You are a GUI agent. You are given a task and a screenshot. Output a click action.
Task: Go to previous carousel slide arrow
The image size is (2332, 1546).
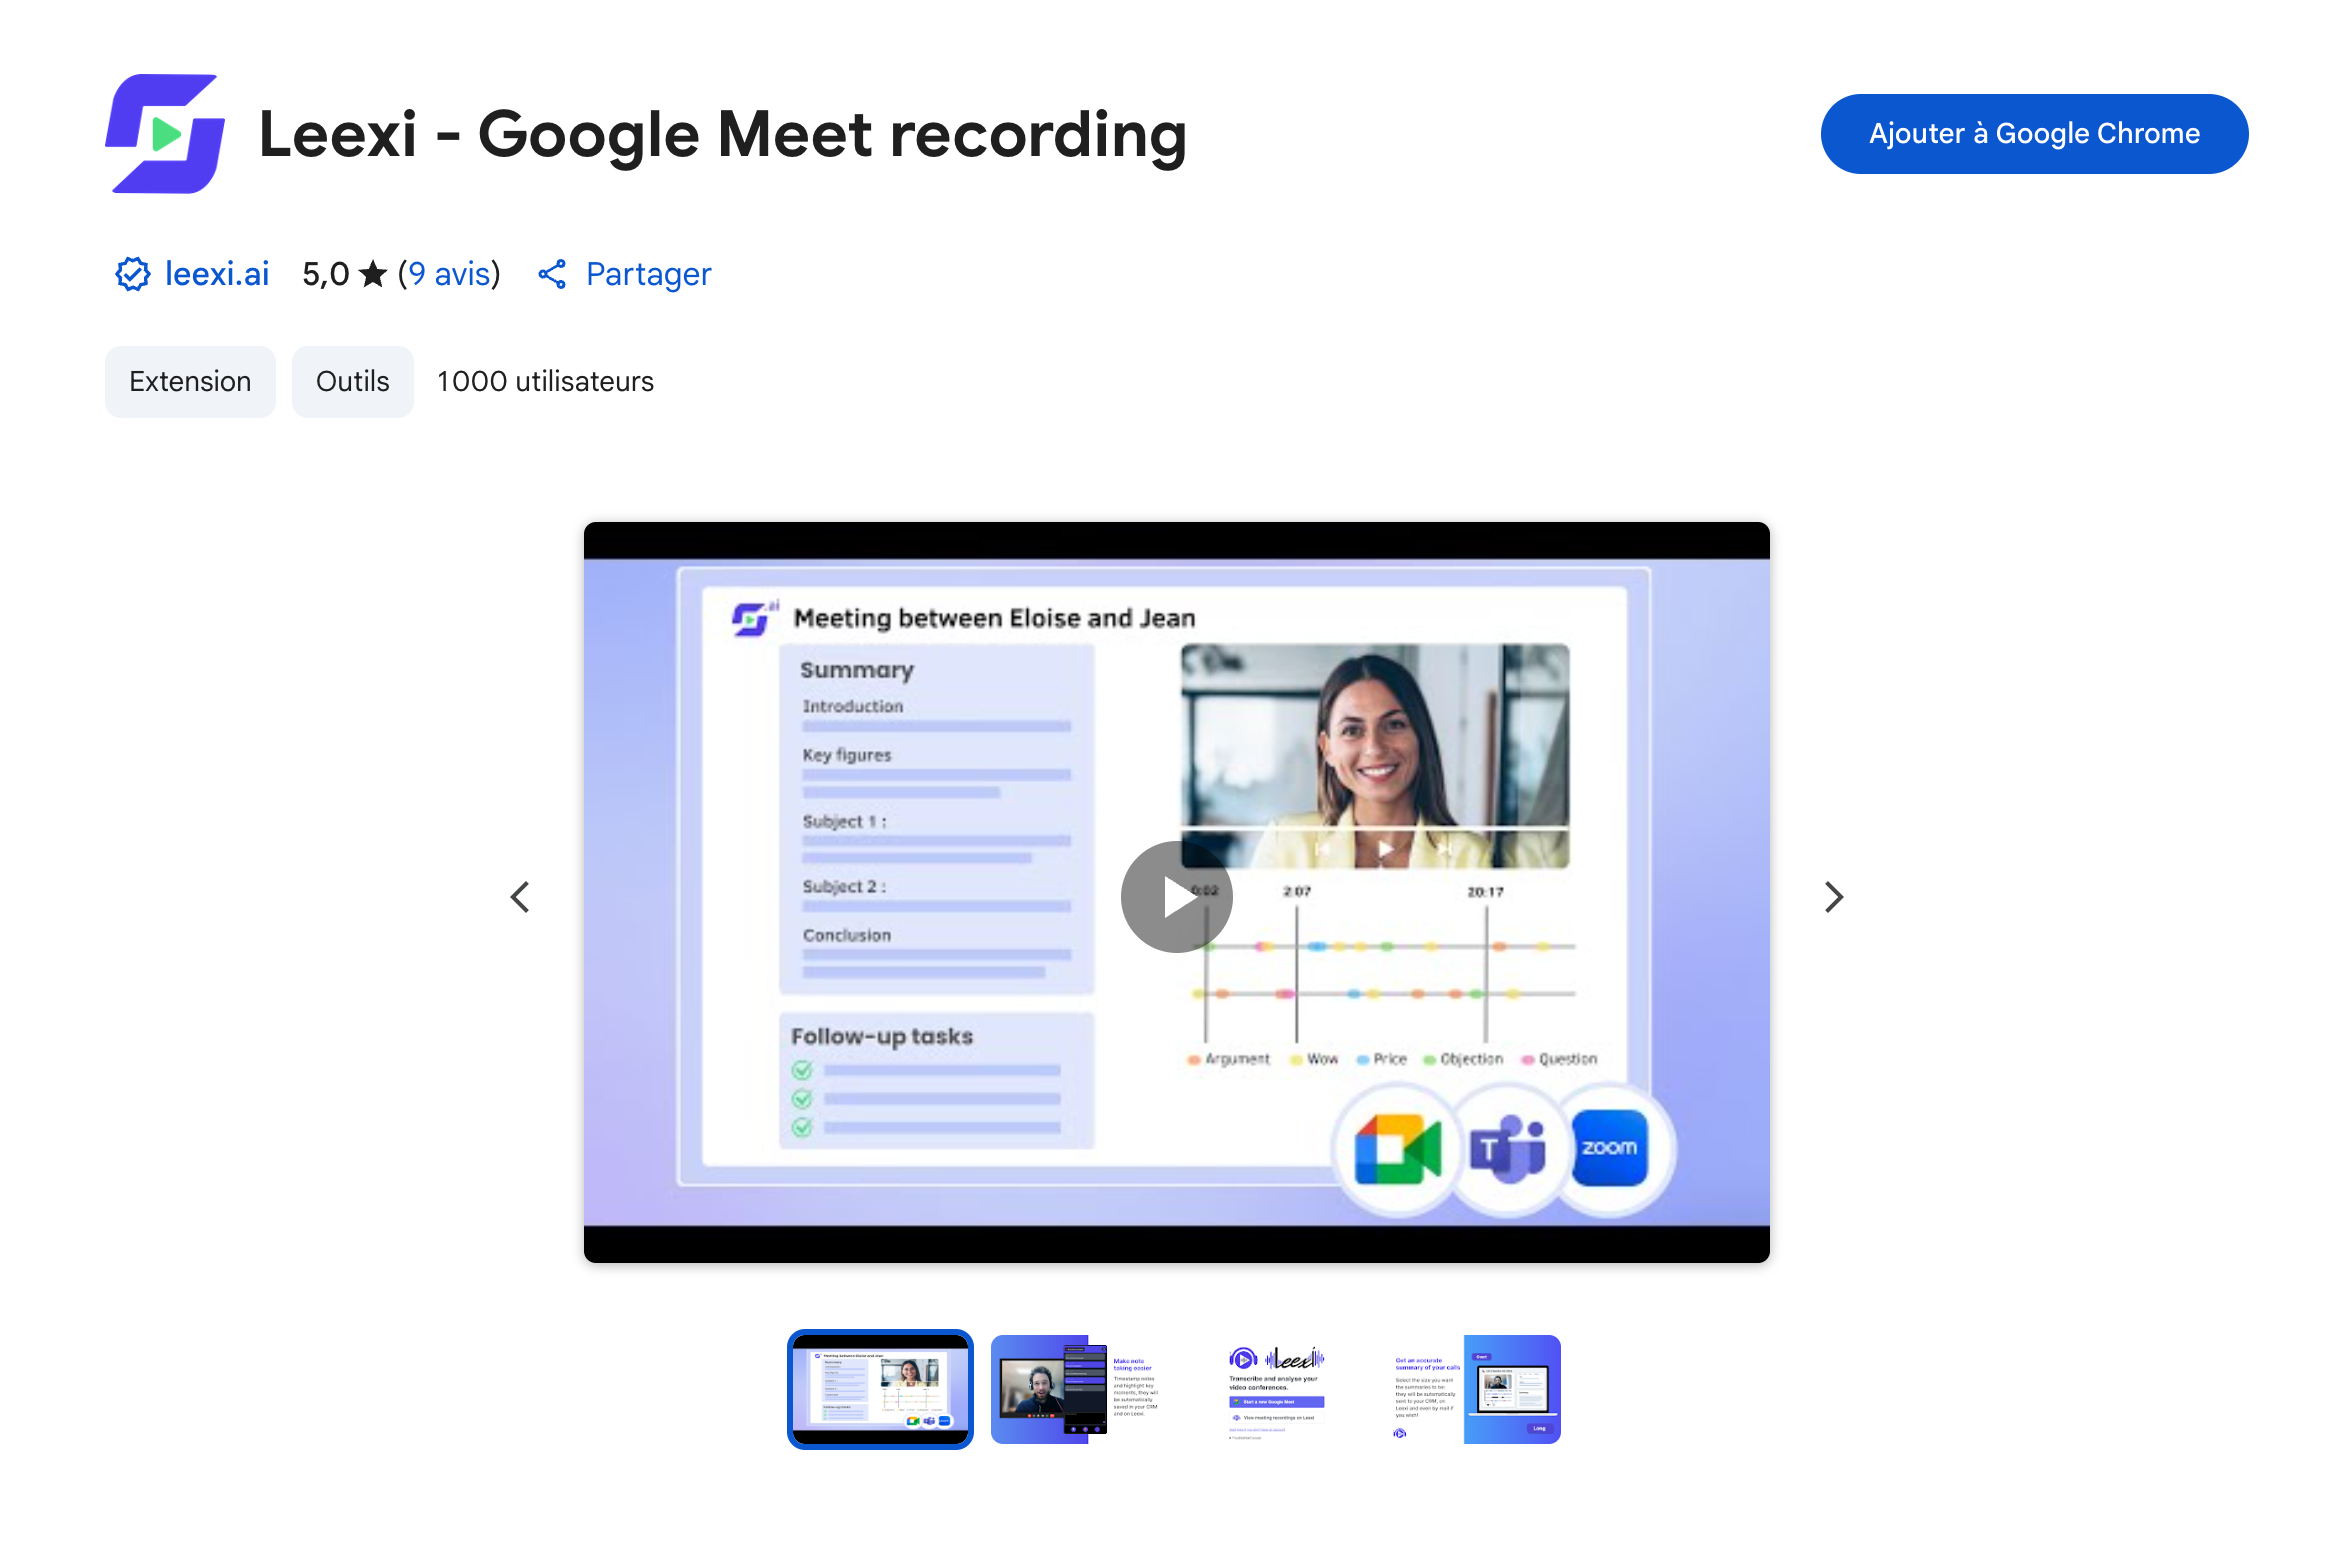520,897
